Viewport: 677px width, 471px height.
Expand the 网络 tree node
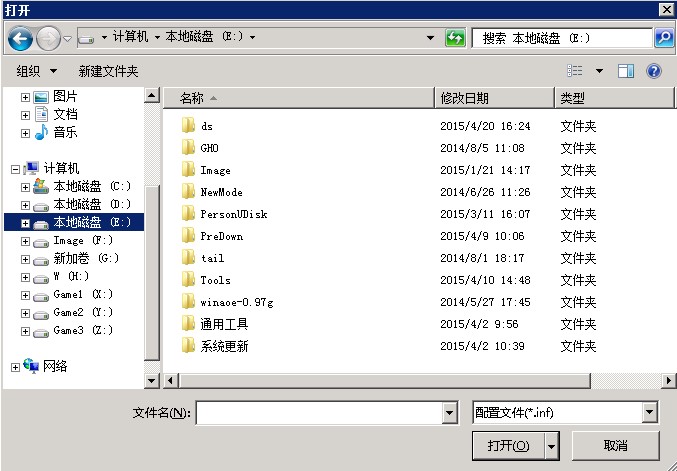click(15, 367)
